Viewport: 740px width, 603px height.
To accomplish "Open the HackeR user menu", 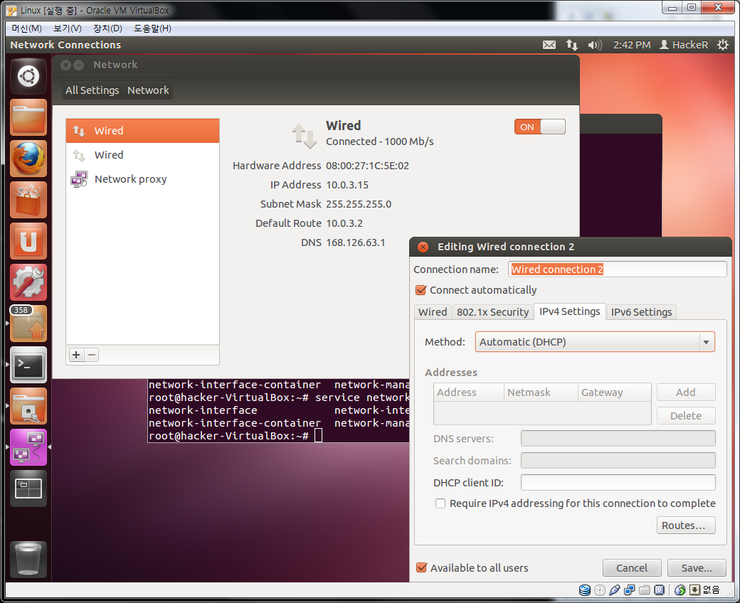I will (x=684, y=45).
